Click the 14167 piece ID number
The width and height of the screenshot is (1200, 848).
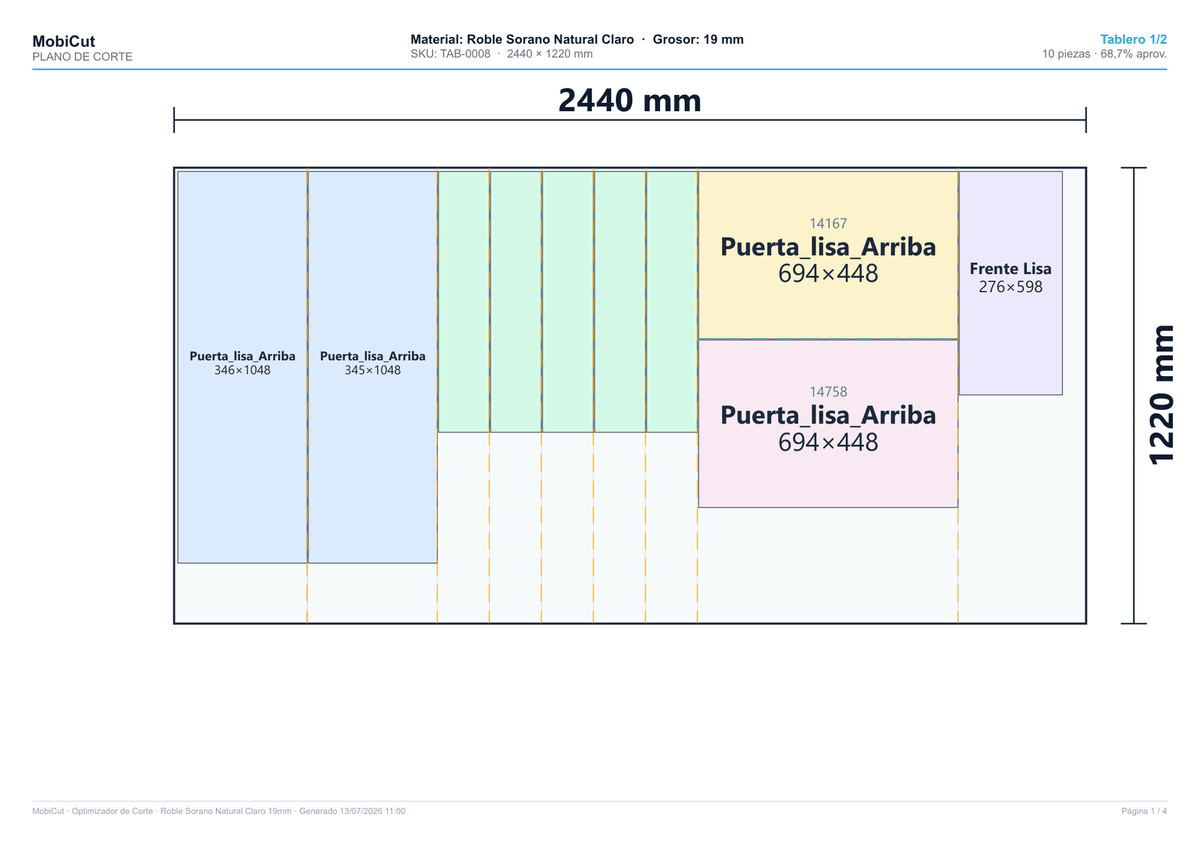click(x=828, y=225)
